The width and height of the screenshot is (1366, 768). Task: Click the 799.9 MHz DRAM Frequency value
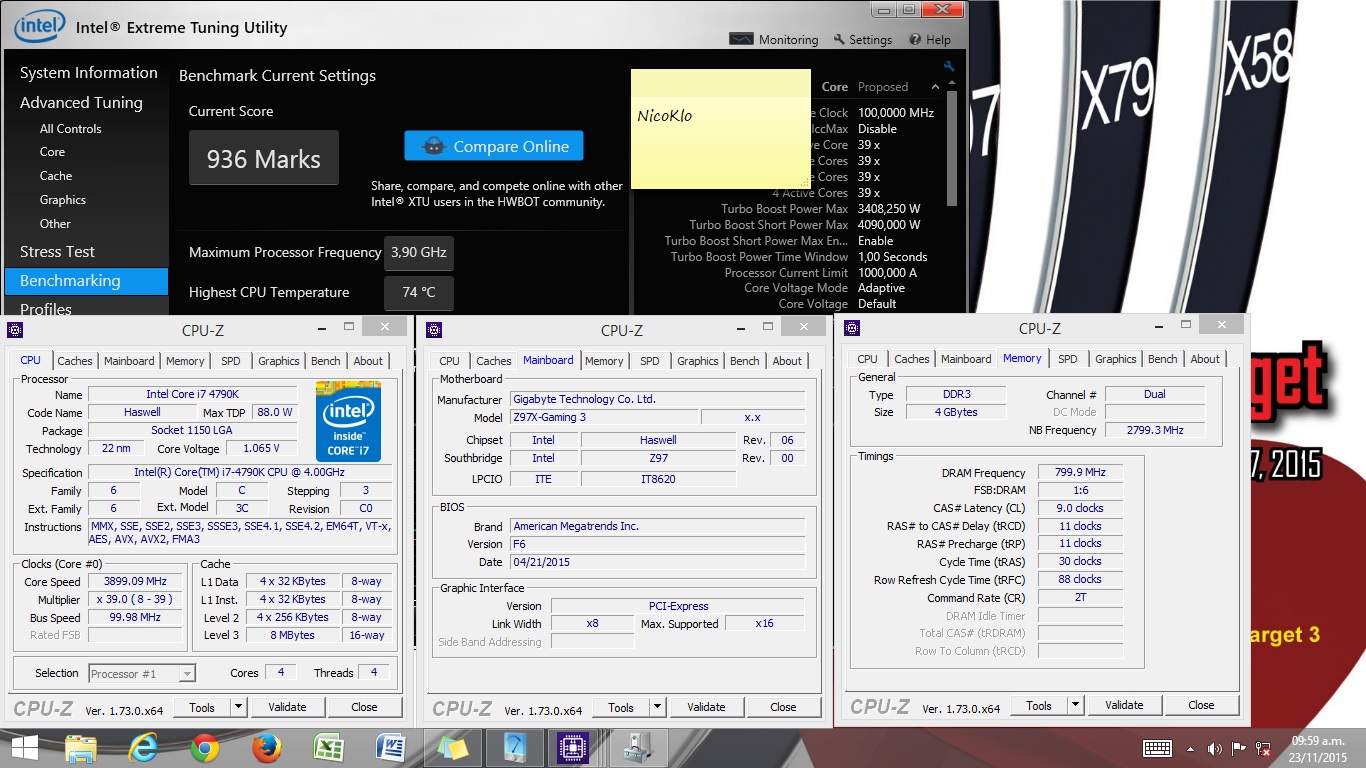[1080, 473]
